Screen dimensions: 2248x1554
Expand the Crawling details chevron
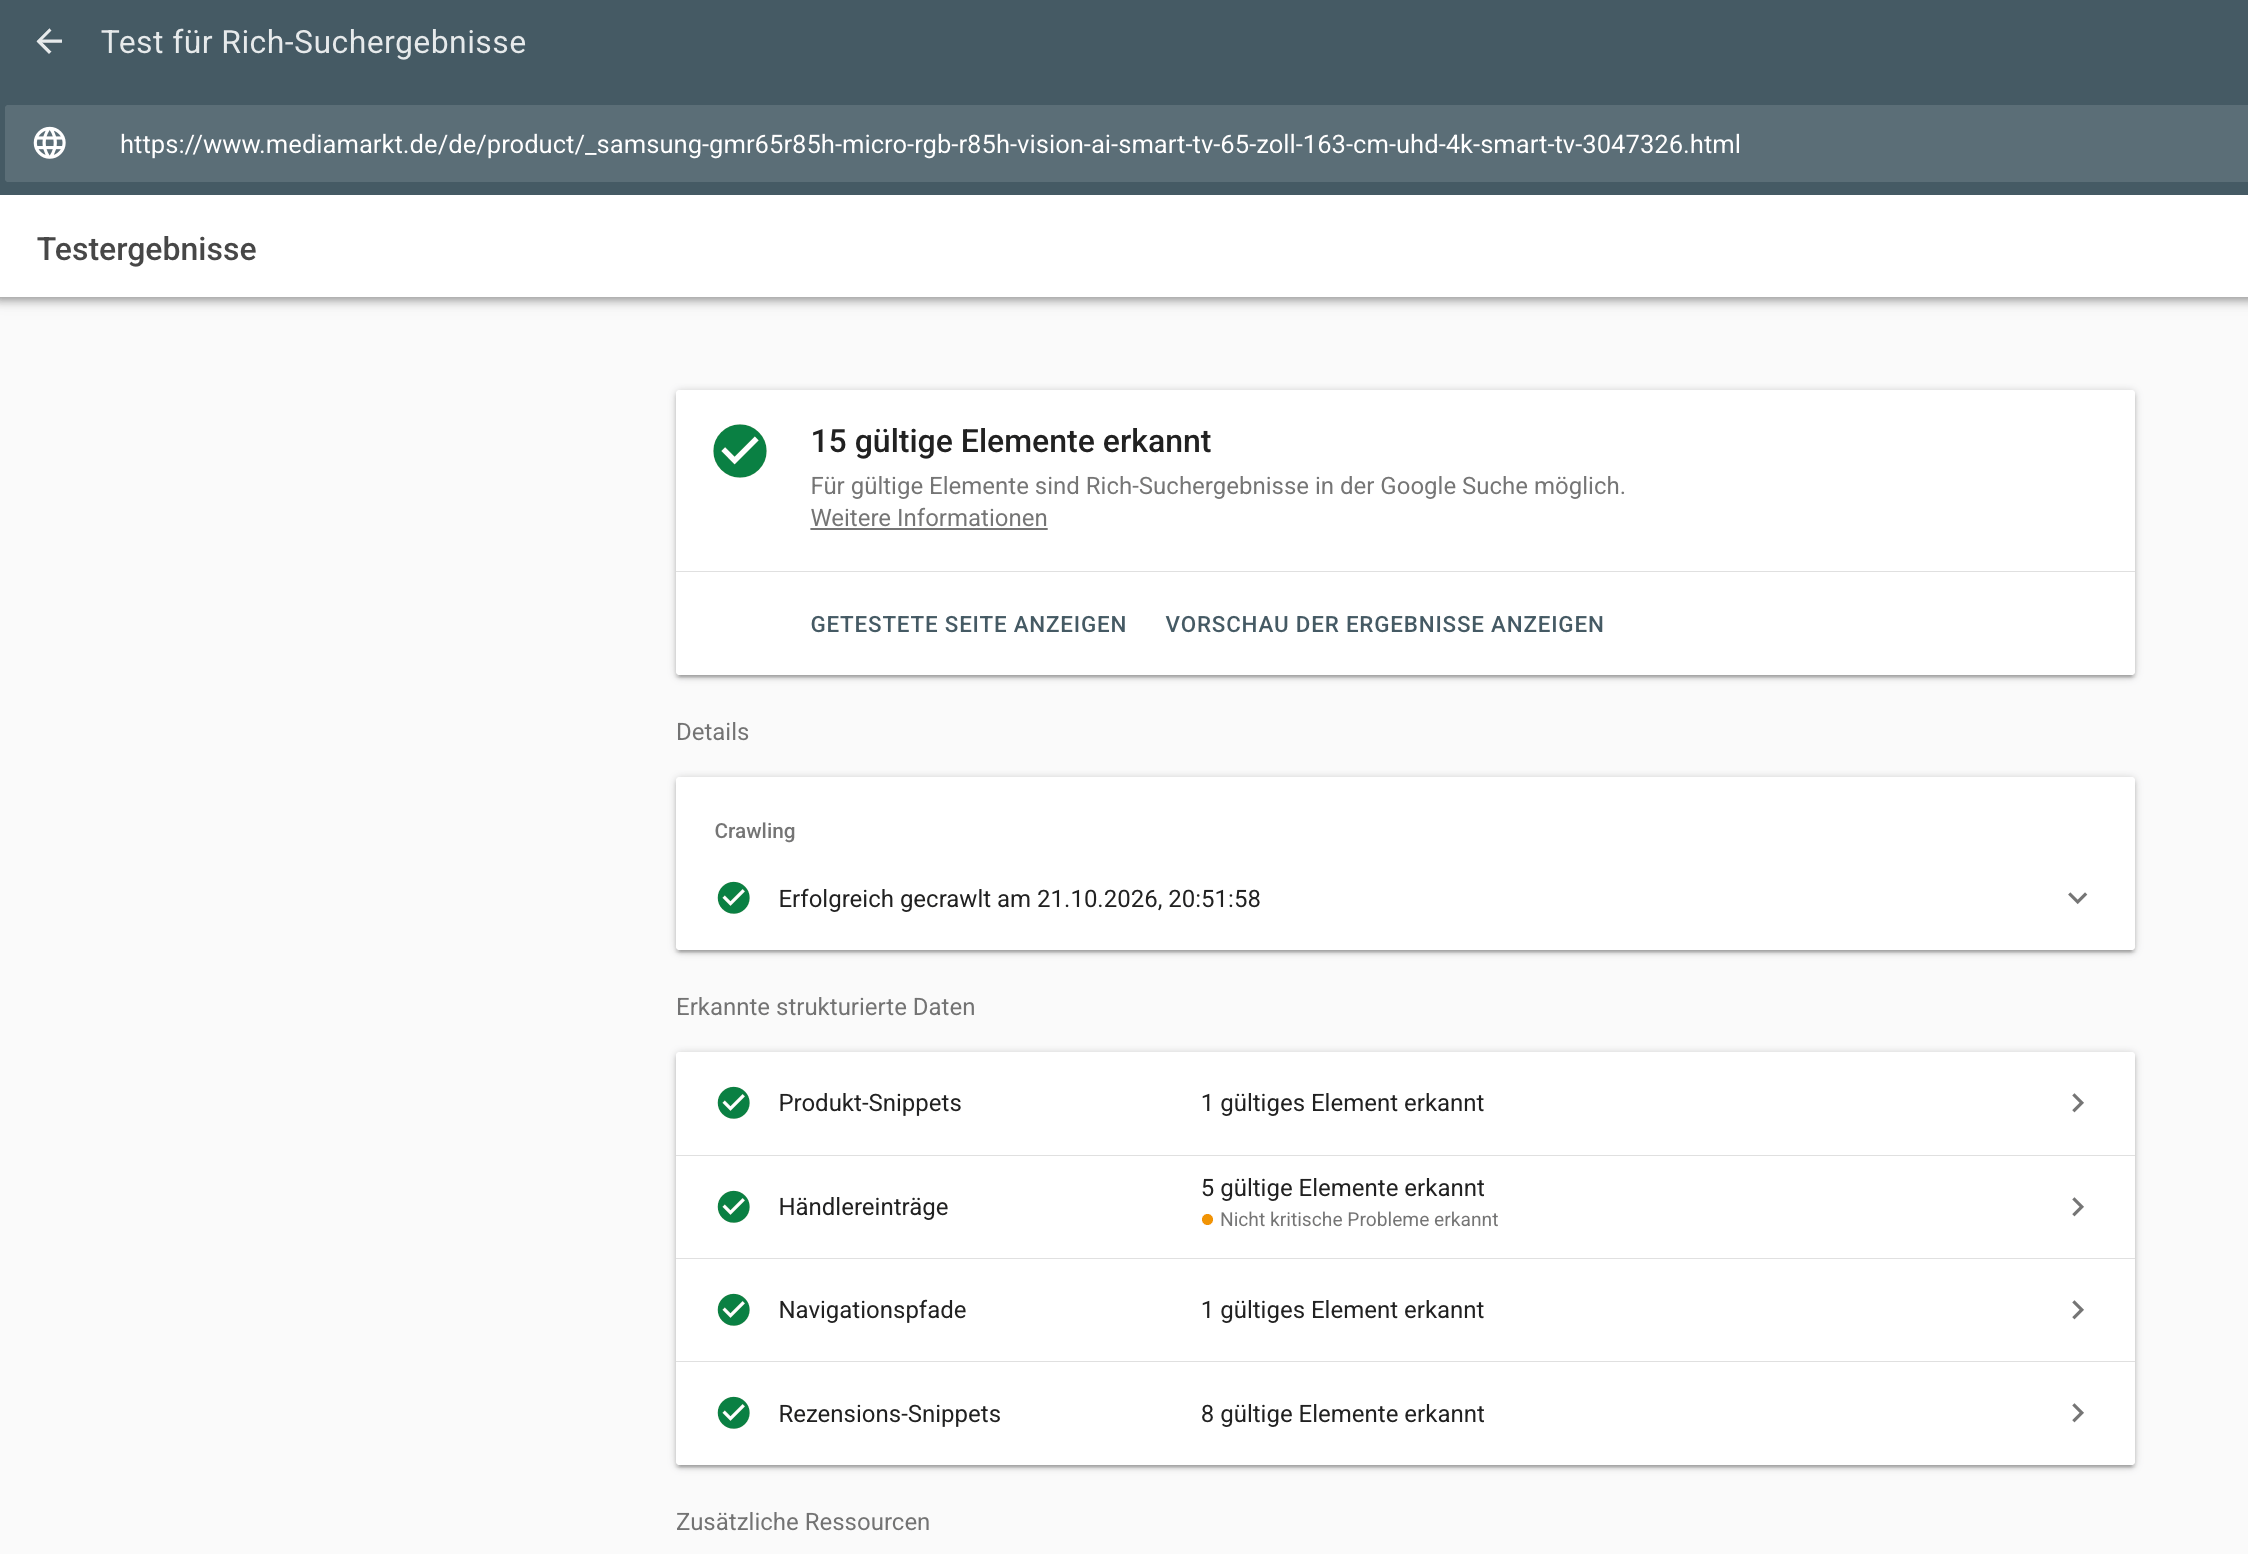tap(2077, 898)
